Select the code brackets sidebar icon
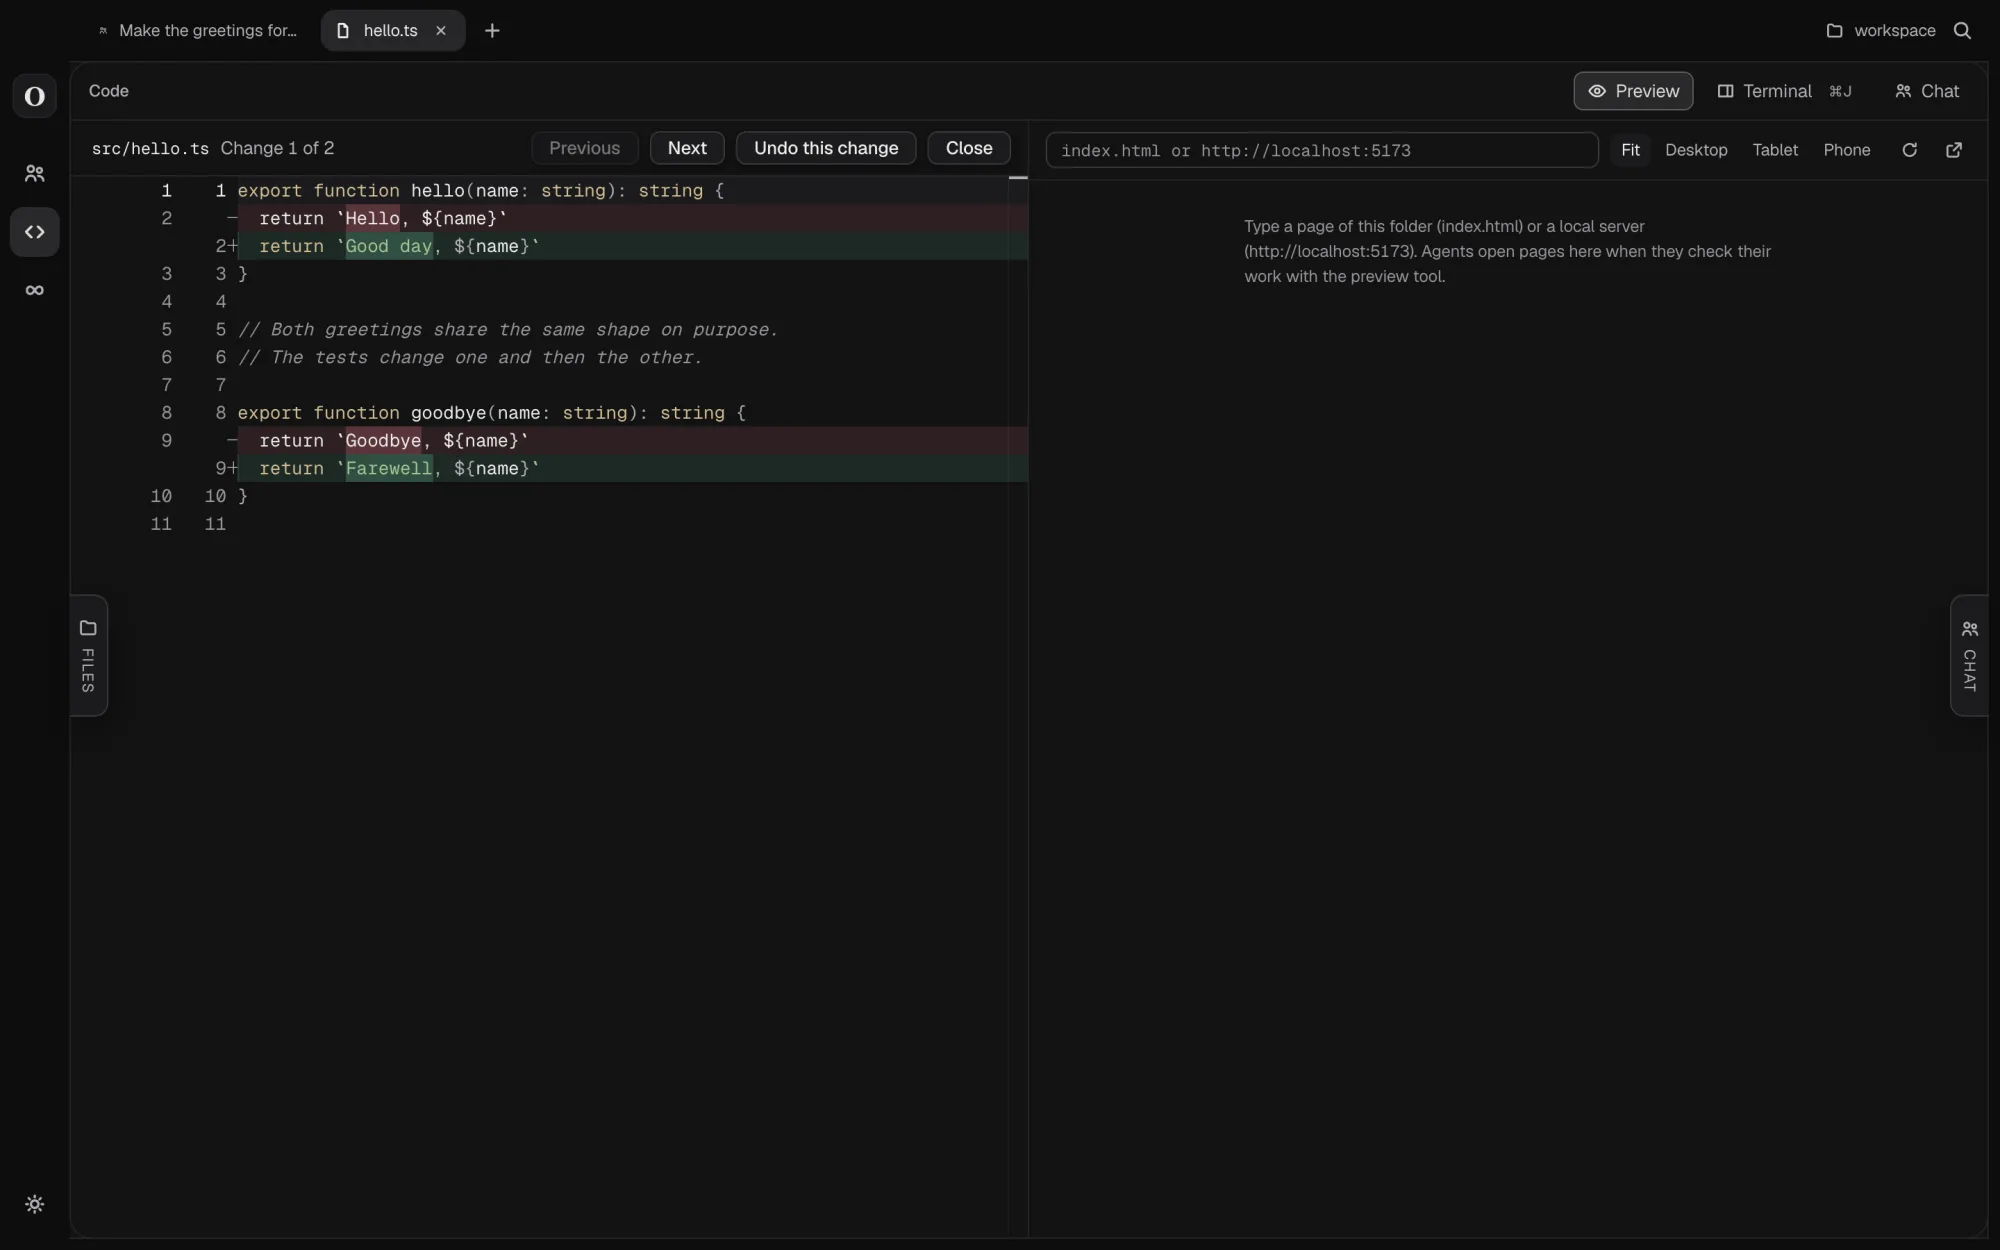This screenshot has width=2000, height=1250. pyautogui.click(x=35, y=232)
